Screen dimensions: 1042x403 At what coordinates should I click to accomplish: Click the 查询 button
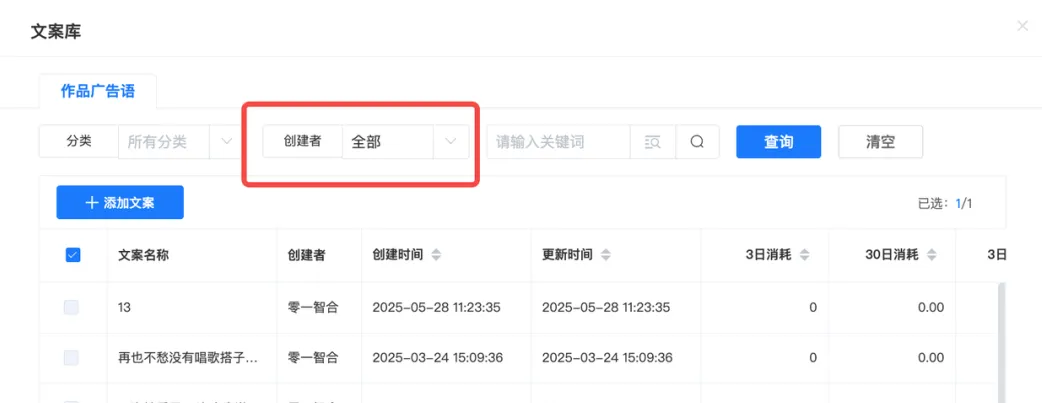pos(778,142)
